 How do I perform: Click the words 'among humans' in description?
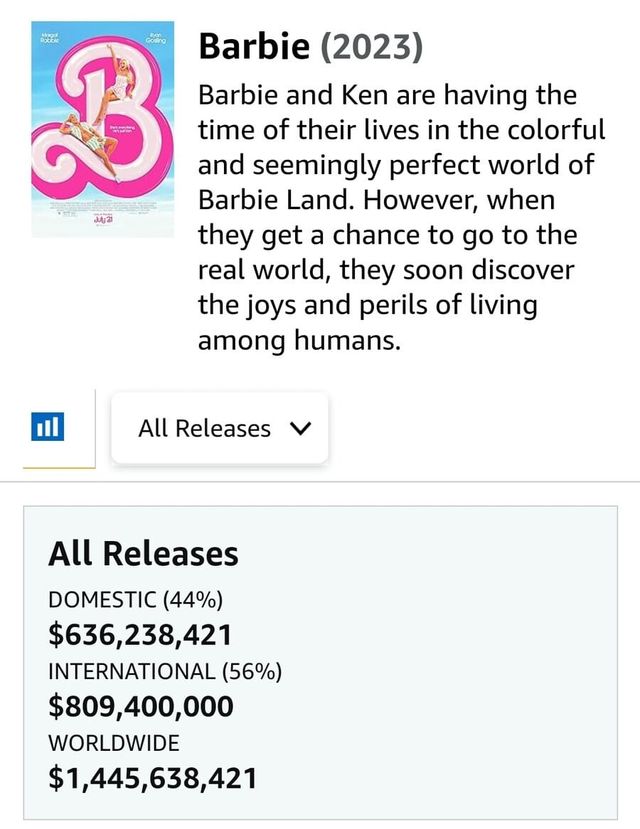(x=299, y=341)
